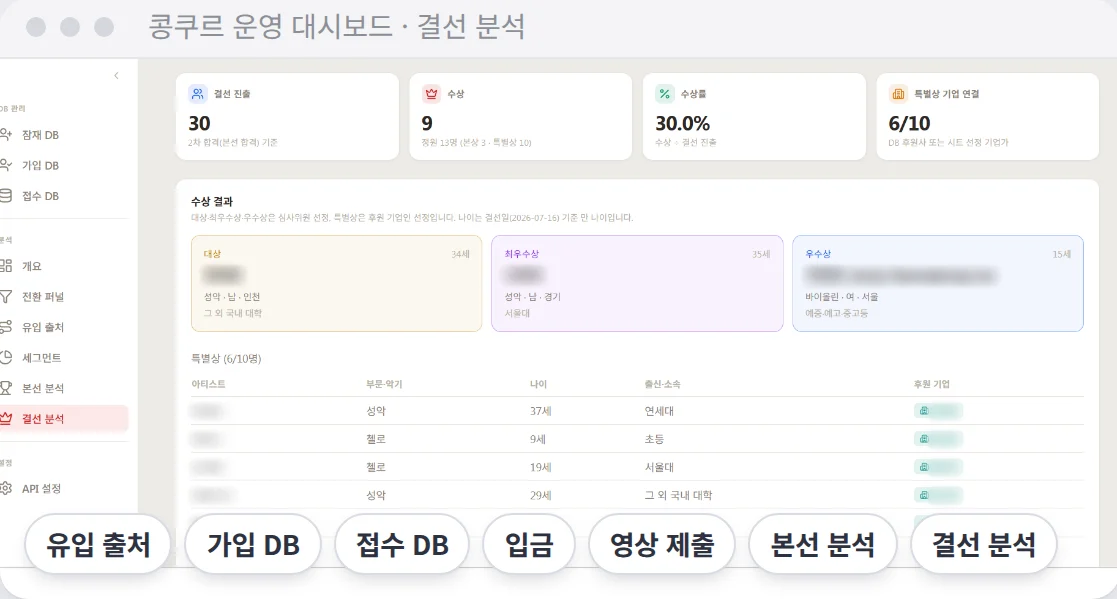The width and height of the screenshot is (1117, 599).
Task: Click 예중·예고·중고등 on 우수상 card
Action: [x=836, y=313]
